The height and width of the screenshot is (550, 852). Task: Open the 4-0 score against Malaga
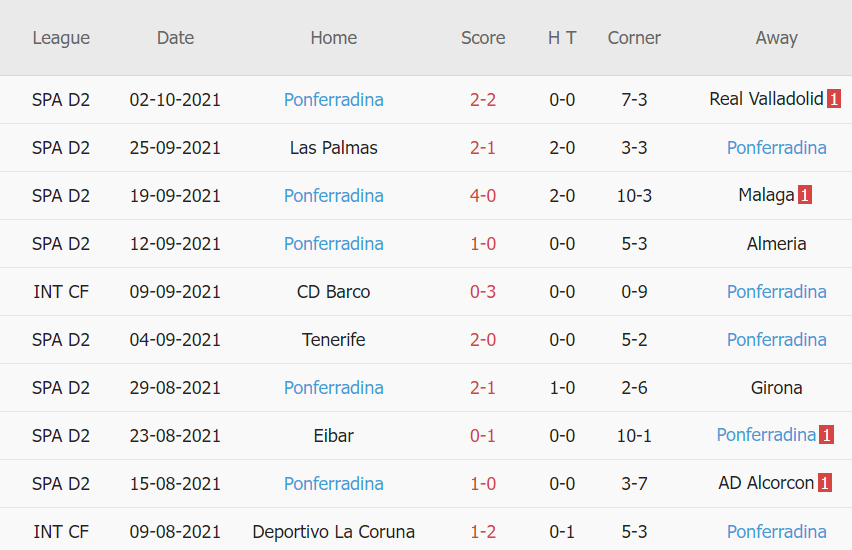pos(483,195)
